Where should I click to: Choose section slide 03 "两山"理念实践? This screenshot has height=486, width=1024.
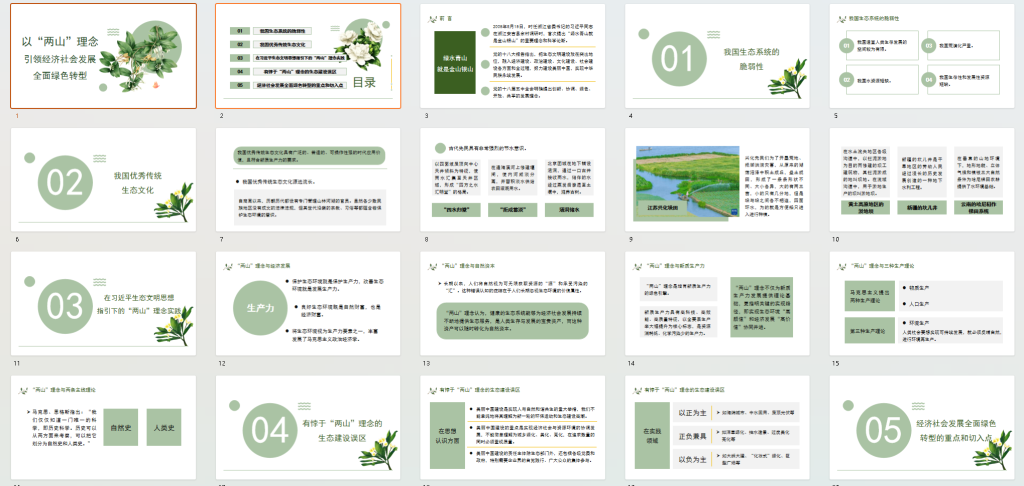[103, 304]
